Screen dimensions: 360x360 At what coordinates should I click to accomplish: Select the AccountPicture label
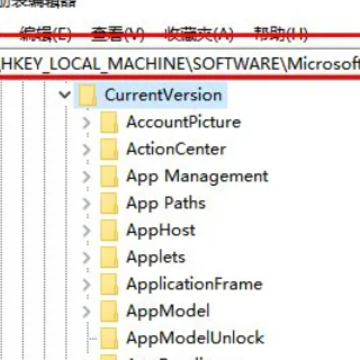pos(183,122)
